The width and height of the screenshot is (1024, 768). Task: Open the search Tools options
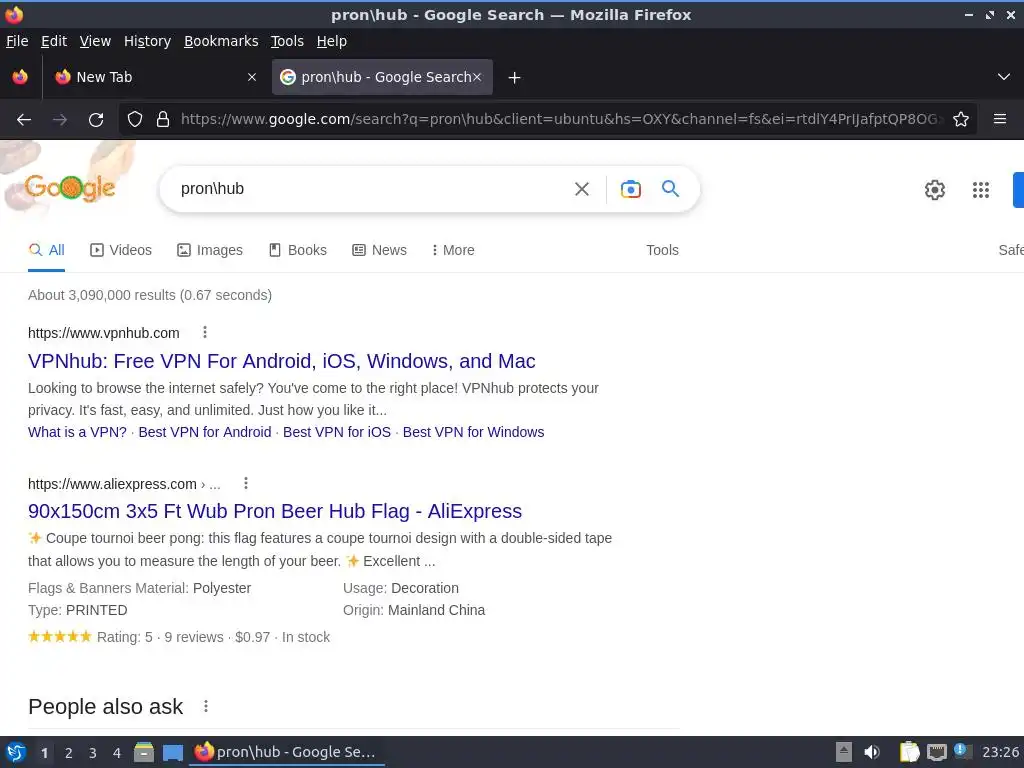click(x=662, y=250)
